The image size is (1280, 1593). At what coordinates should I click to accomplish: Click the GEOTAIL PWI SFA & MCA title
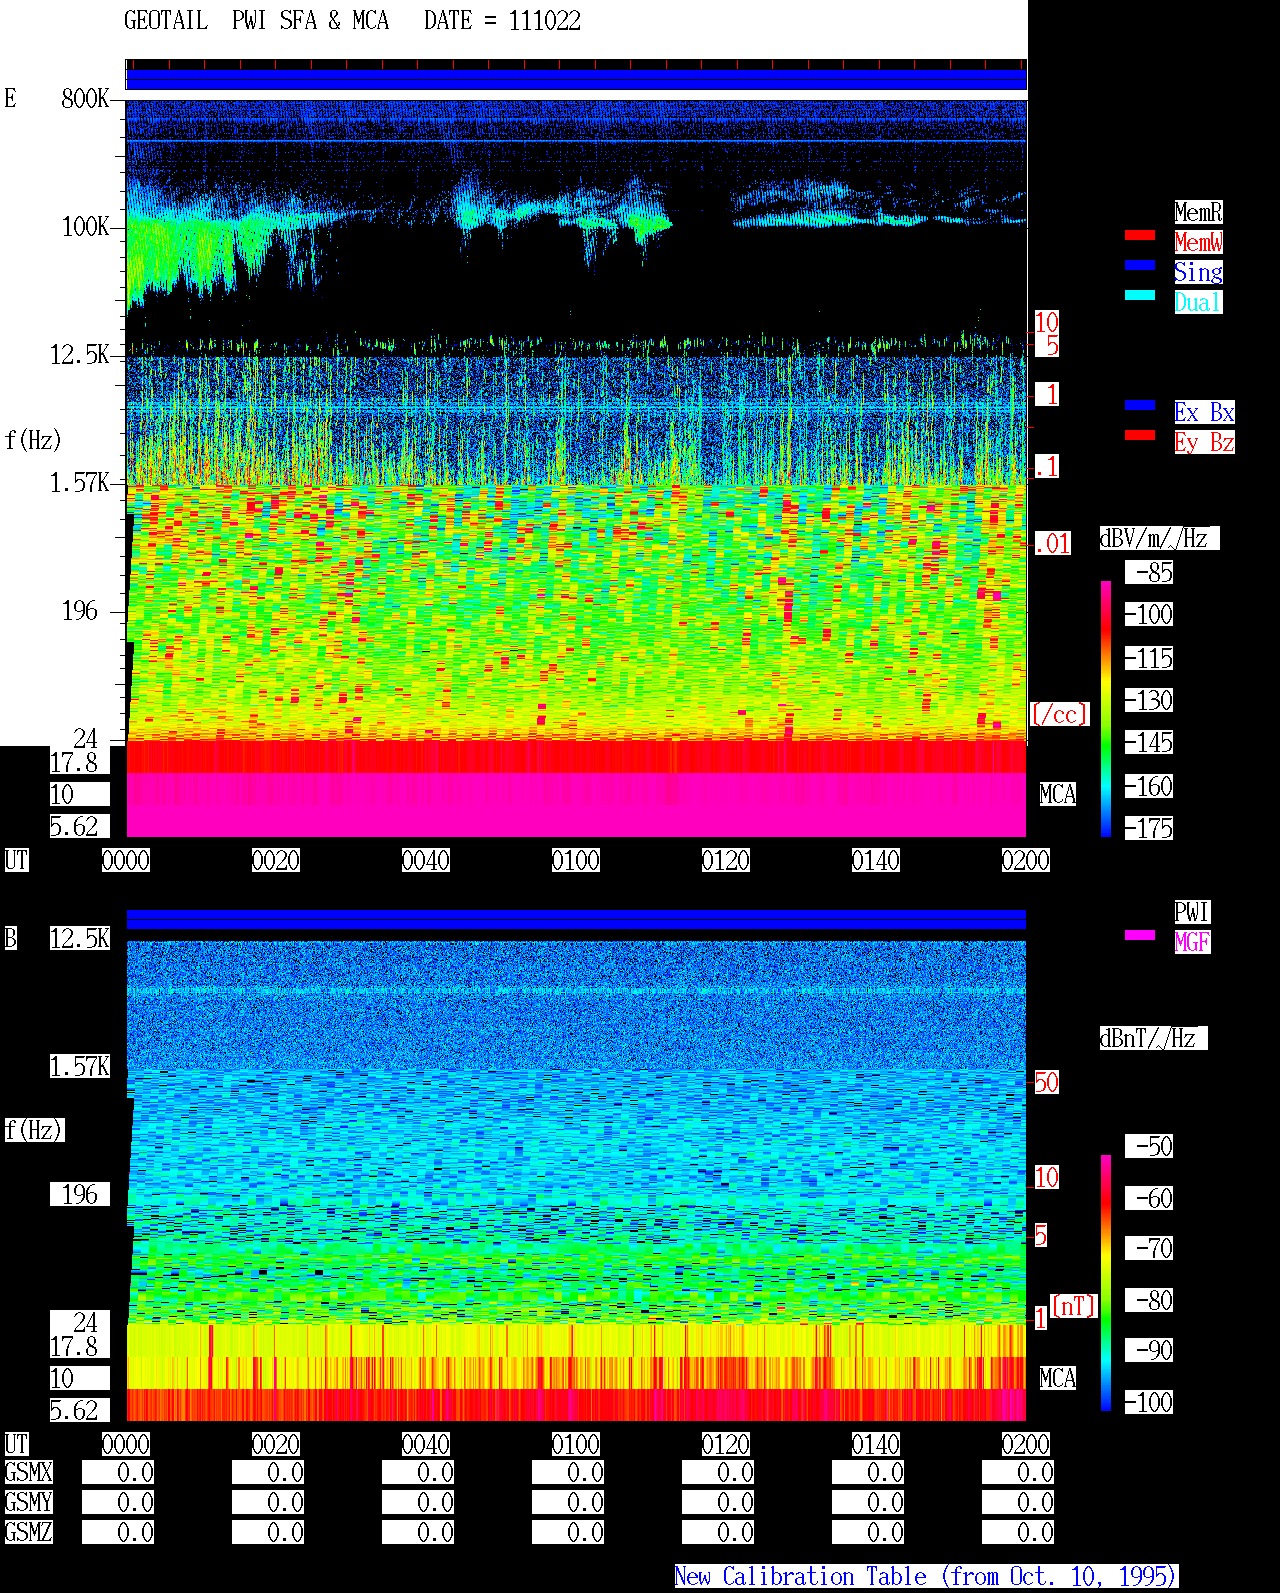(x=256, y=21)
